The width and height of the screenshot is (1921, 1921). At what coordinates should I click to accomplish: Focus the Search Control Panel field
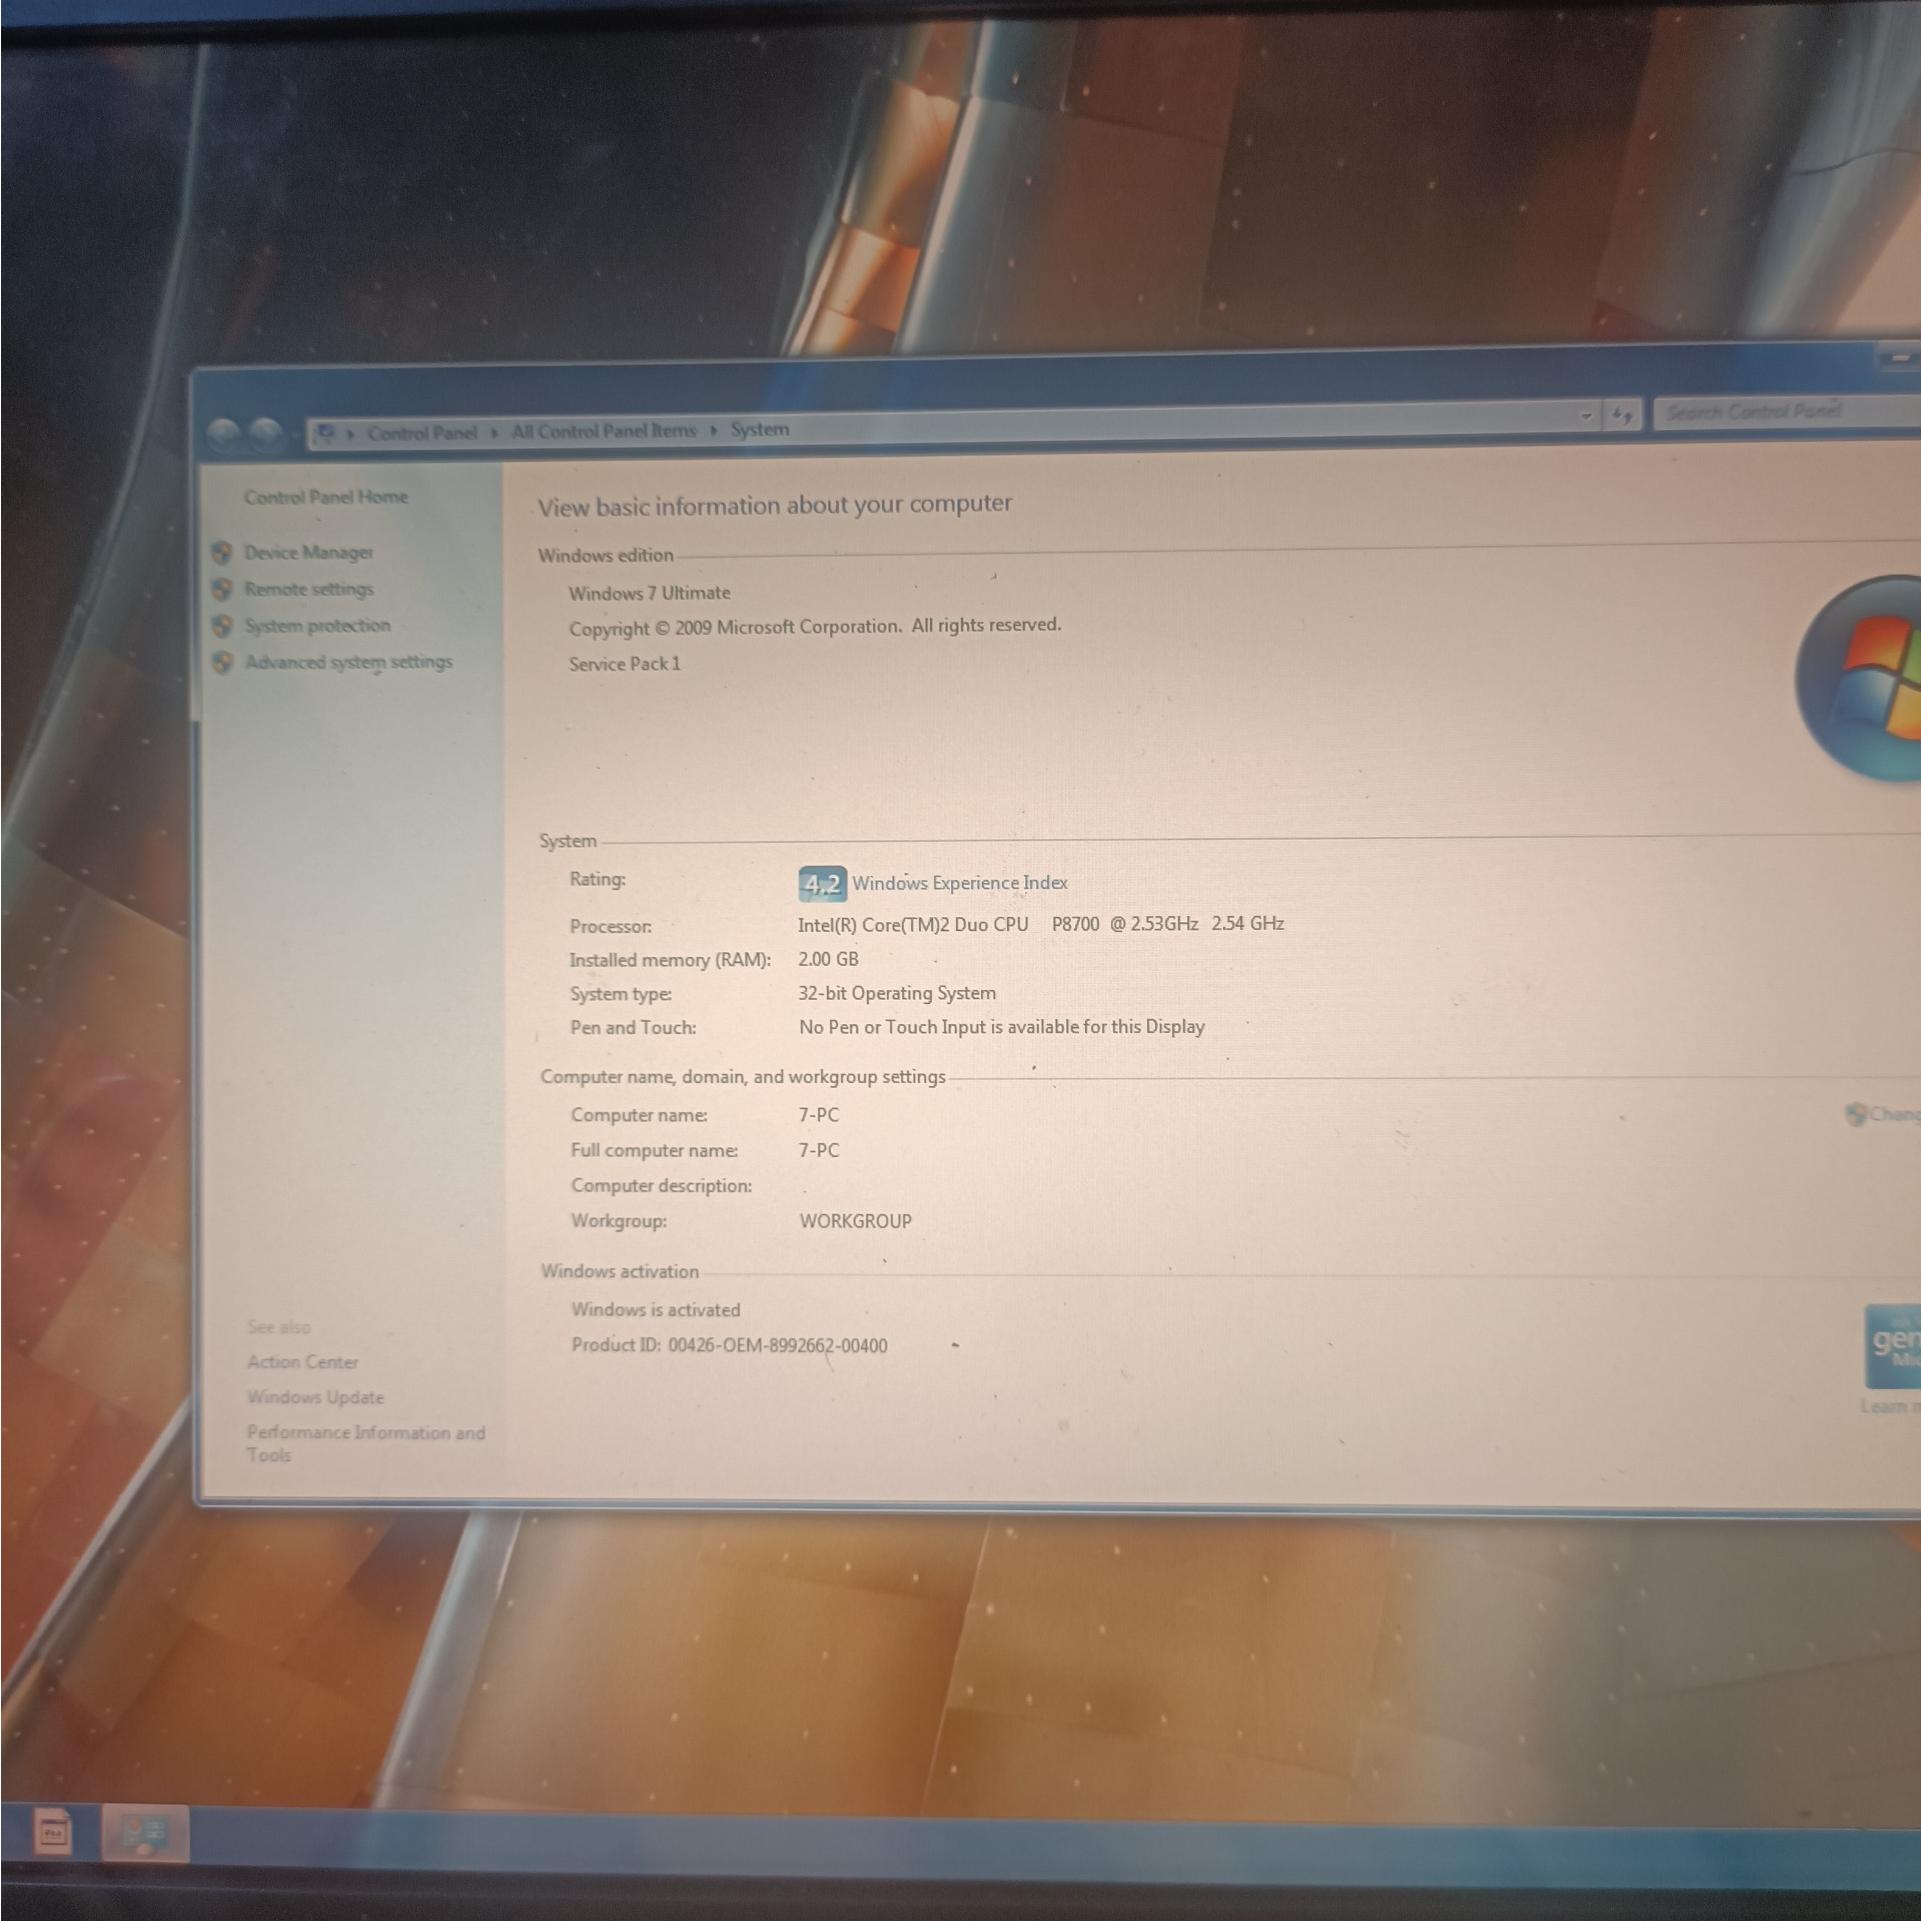coord(1787,411)
